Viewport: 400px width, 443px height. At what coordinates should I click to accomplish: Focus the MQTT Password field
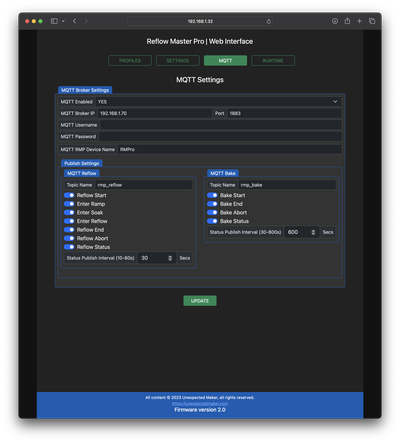[x=220, y=136]
